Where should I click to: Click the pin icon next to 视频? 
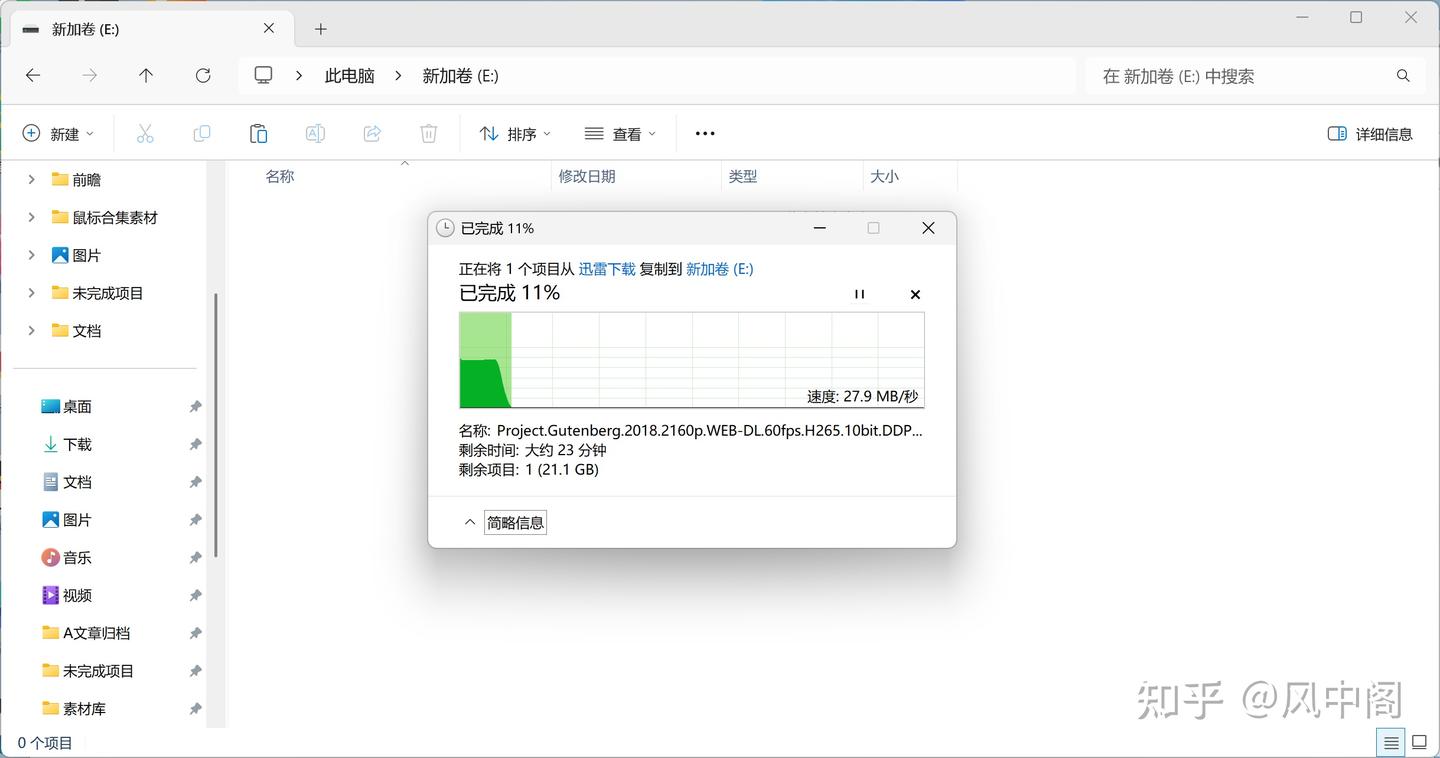pos(195,596)
